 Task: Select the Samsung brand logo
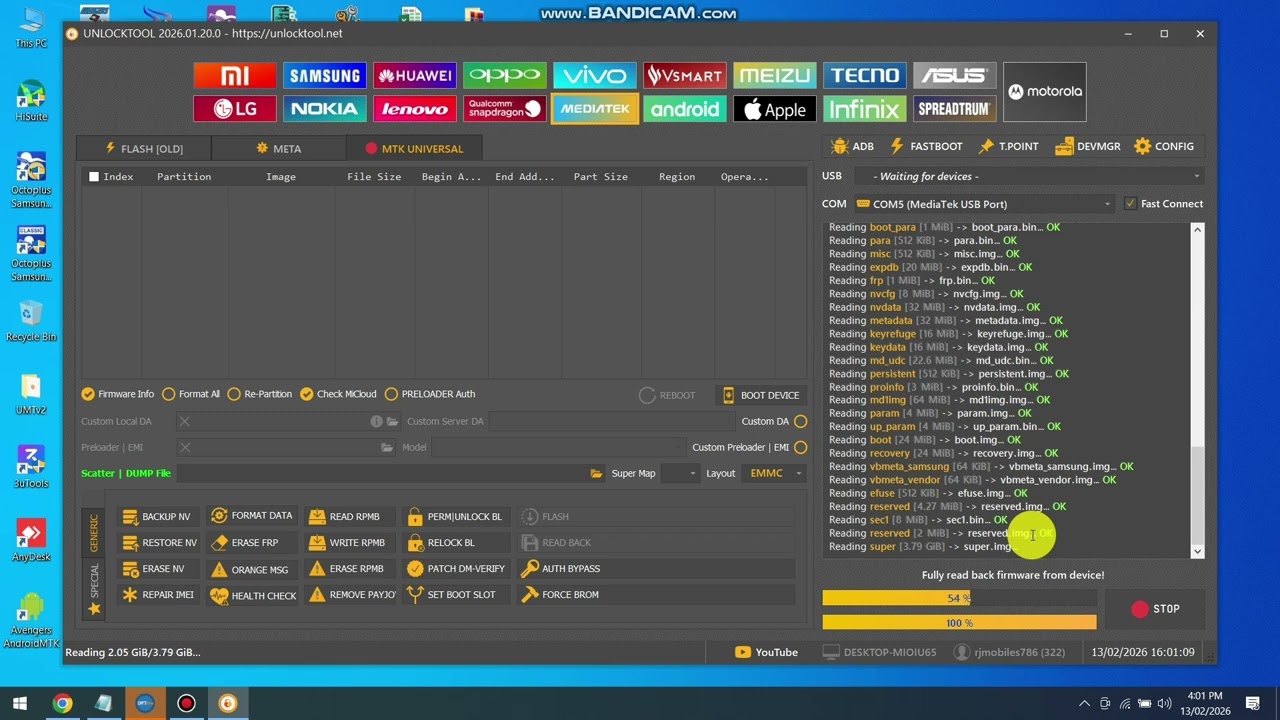pos(324,76)
